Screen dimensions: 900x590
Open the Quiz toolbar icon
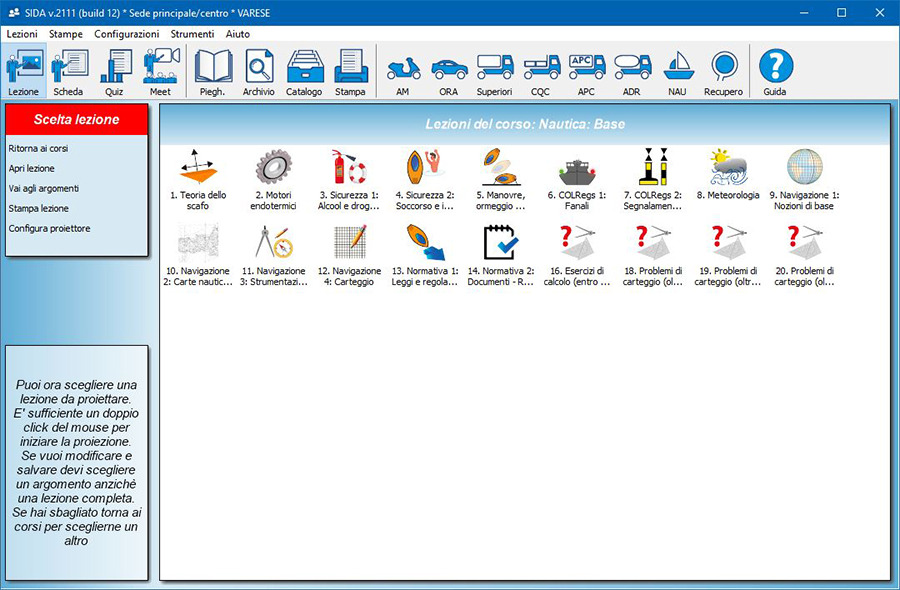coord(115,72)
